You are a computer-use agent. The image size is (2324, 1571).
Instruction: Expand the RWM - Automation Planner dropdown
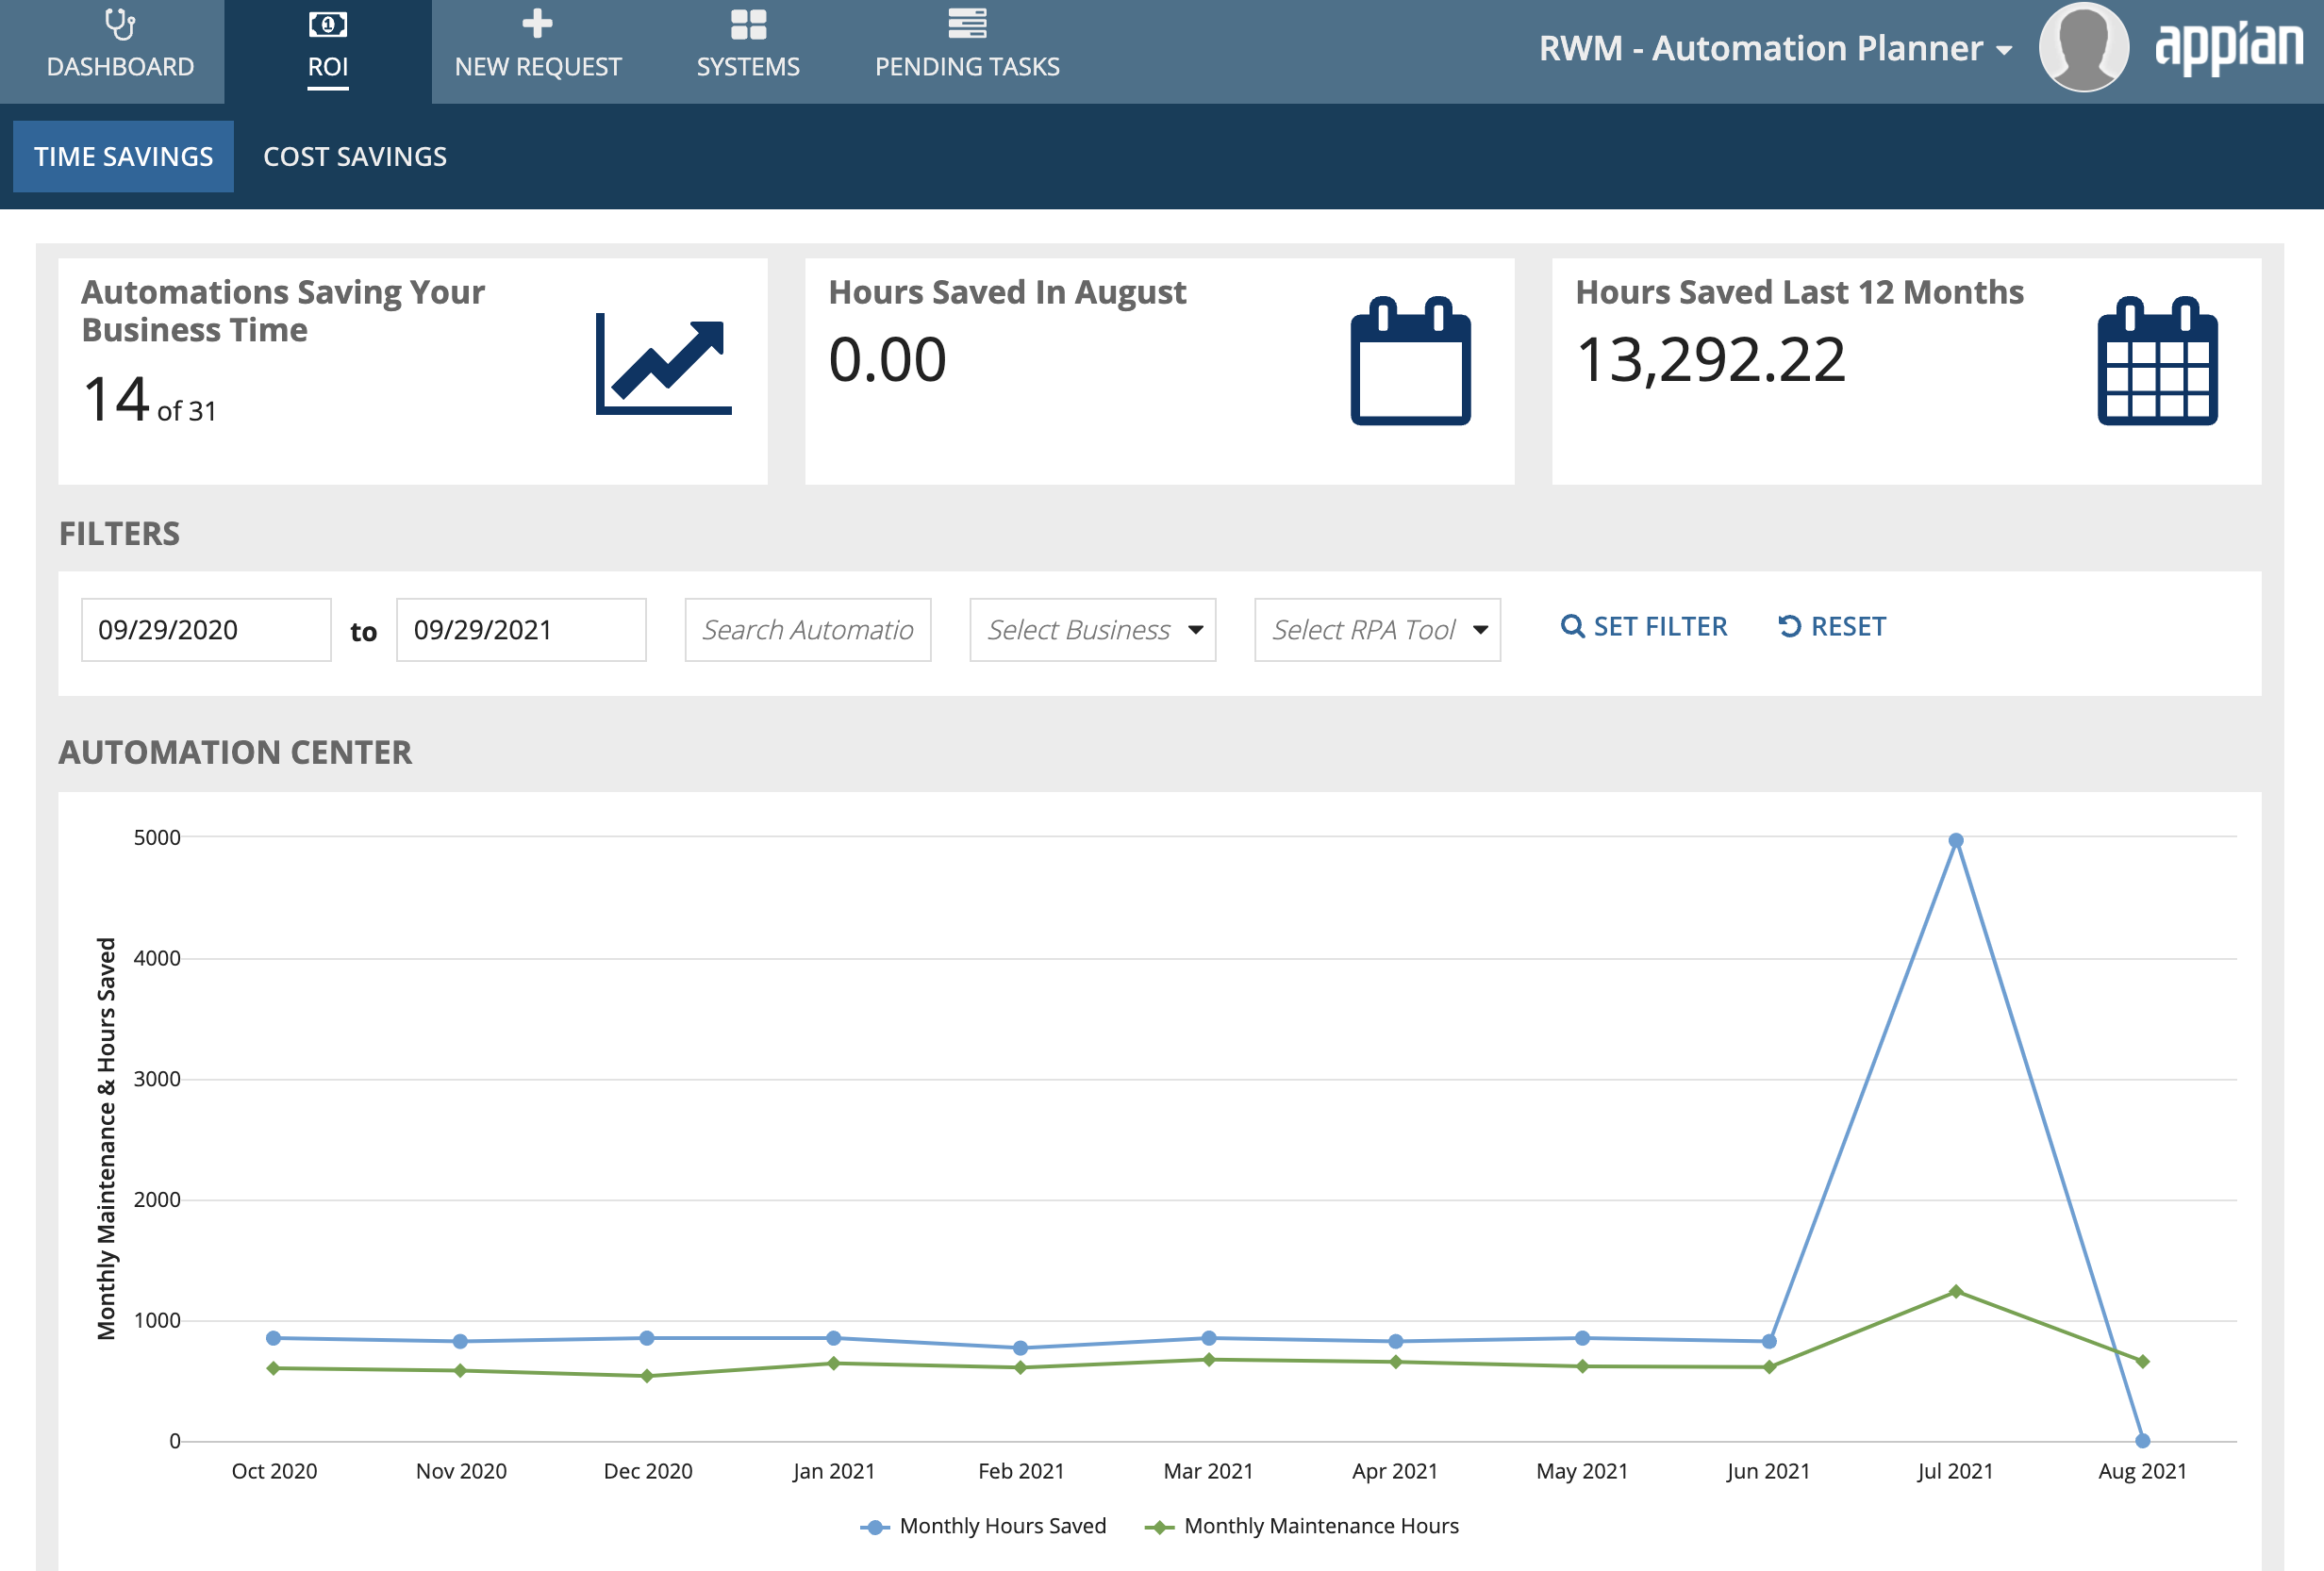pyautogui.click(x=1775, y=48)
